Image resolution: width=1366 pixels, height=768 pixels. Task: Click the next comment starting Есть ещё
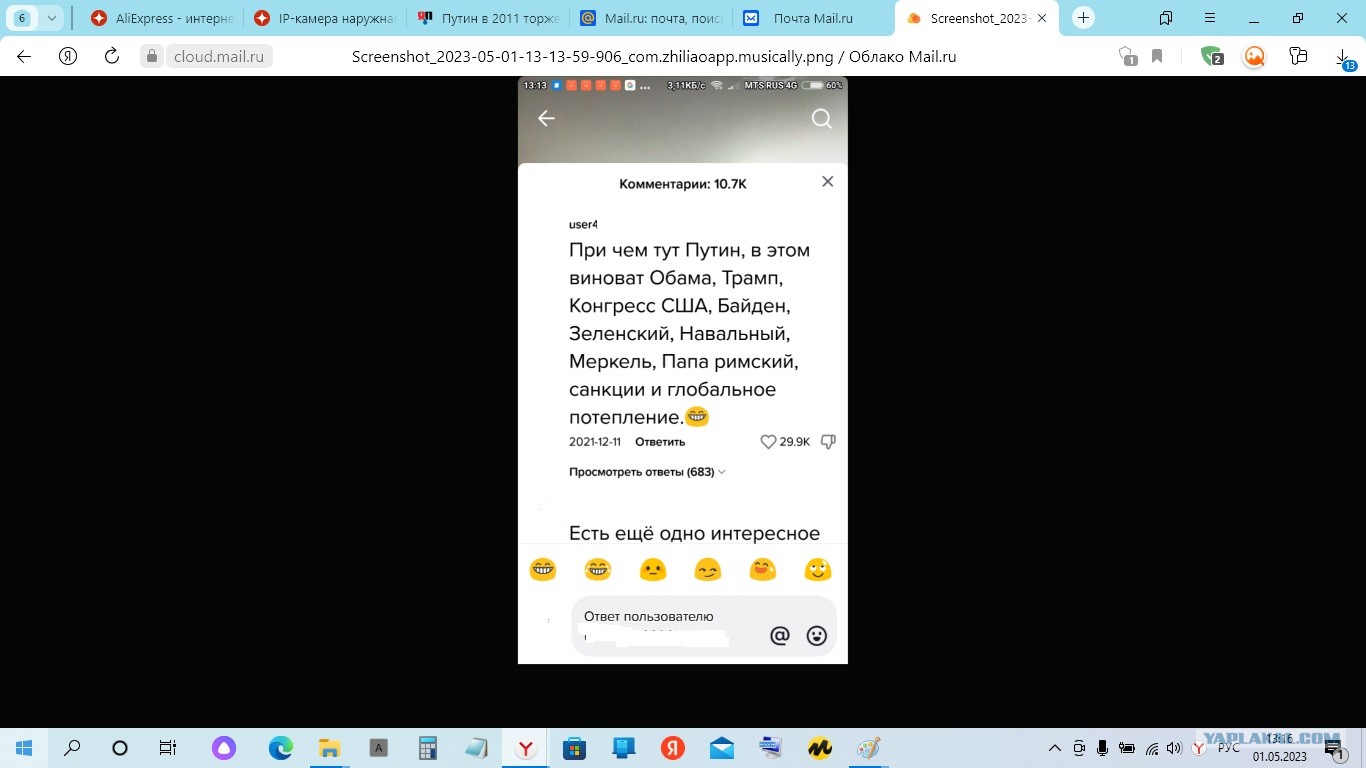(x=694, y=533)
